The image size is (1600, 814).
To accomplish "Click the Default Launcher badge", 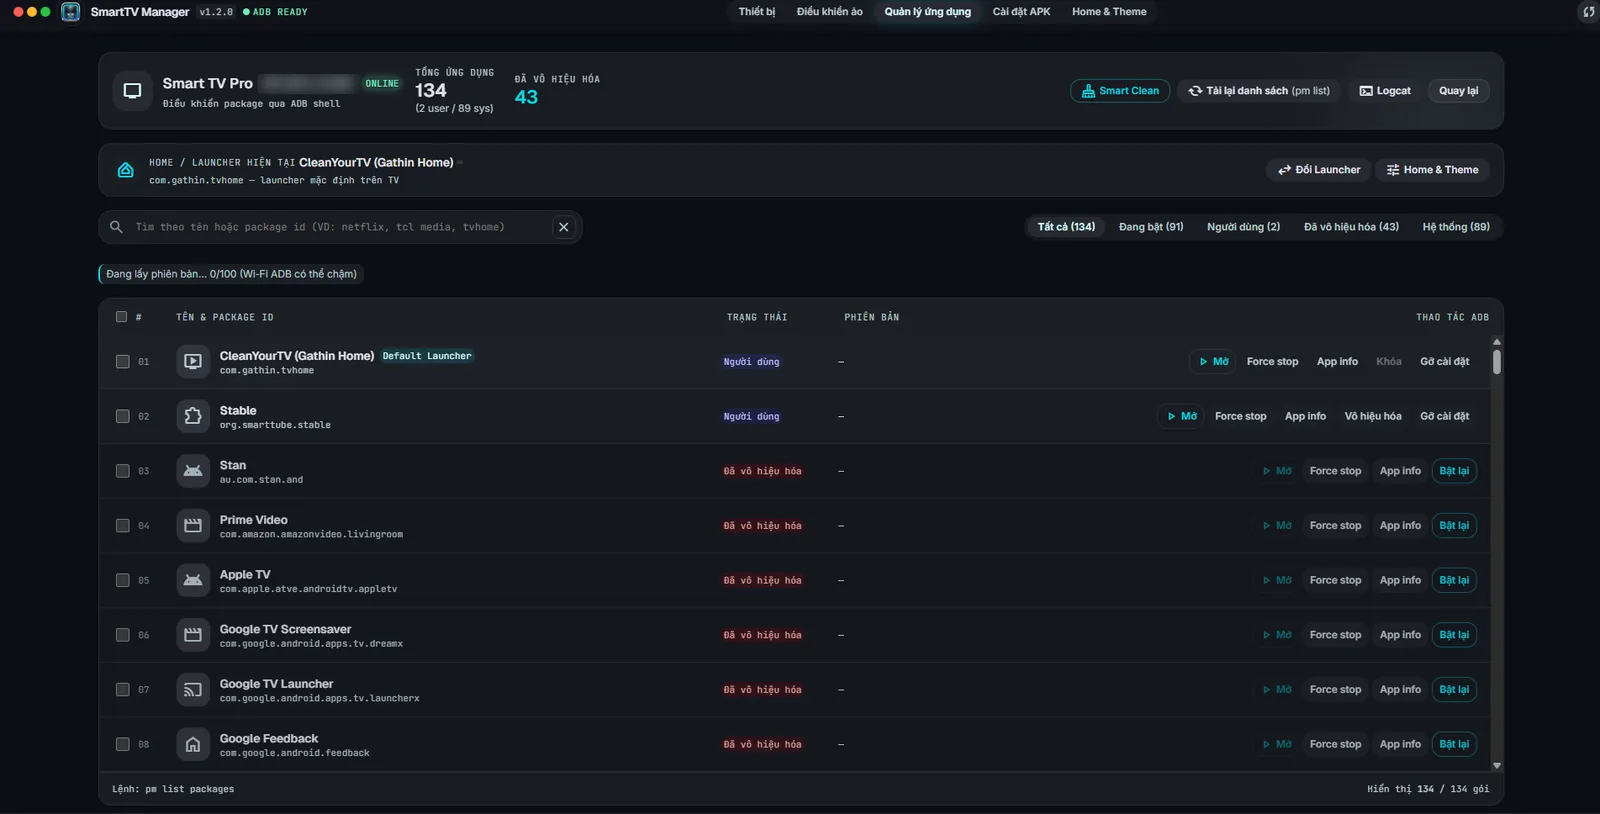I will pos(427,356).
